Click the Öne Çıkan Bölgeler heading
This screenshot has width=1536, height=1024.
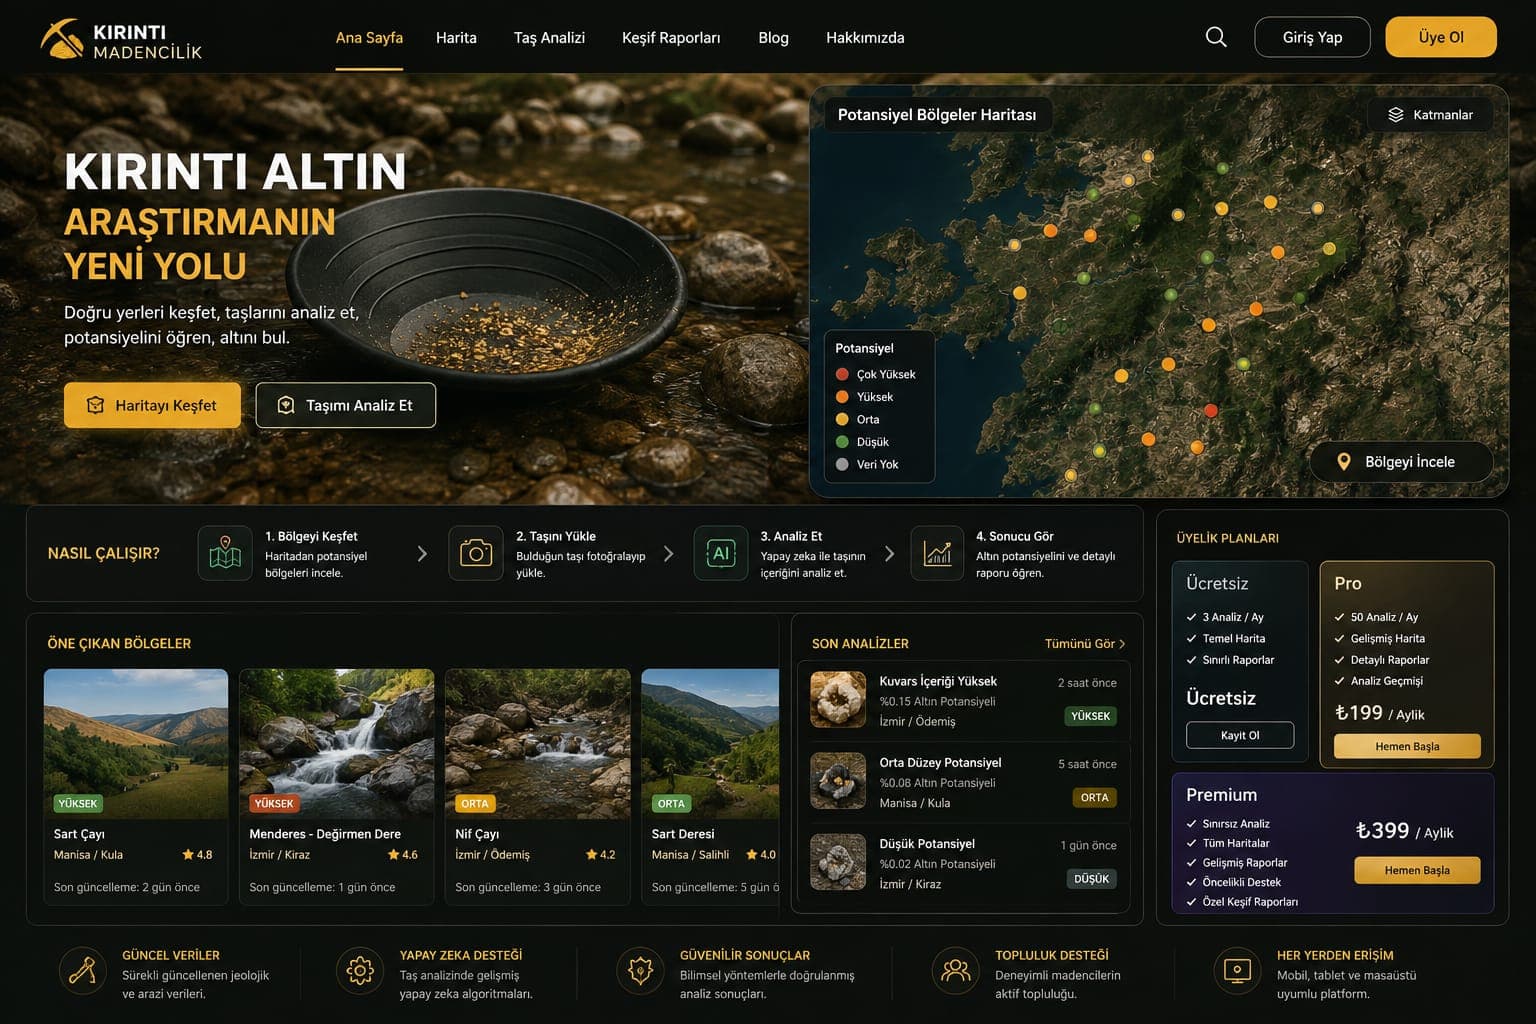click(x=119, y=644)
